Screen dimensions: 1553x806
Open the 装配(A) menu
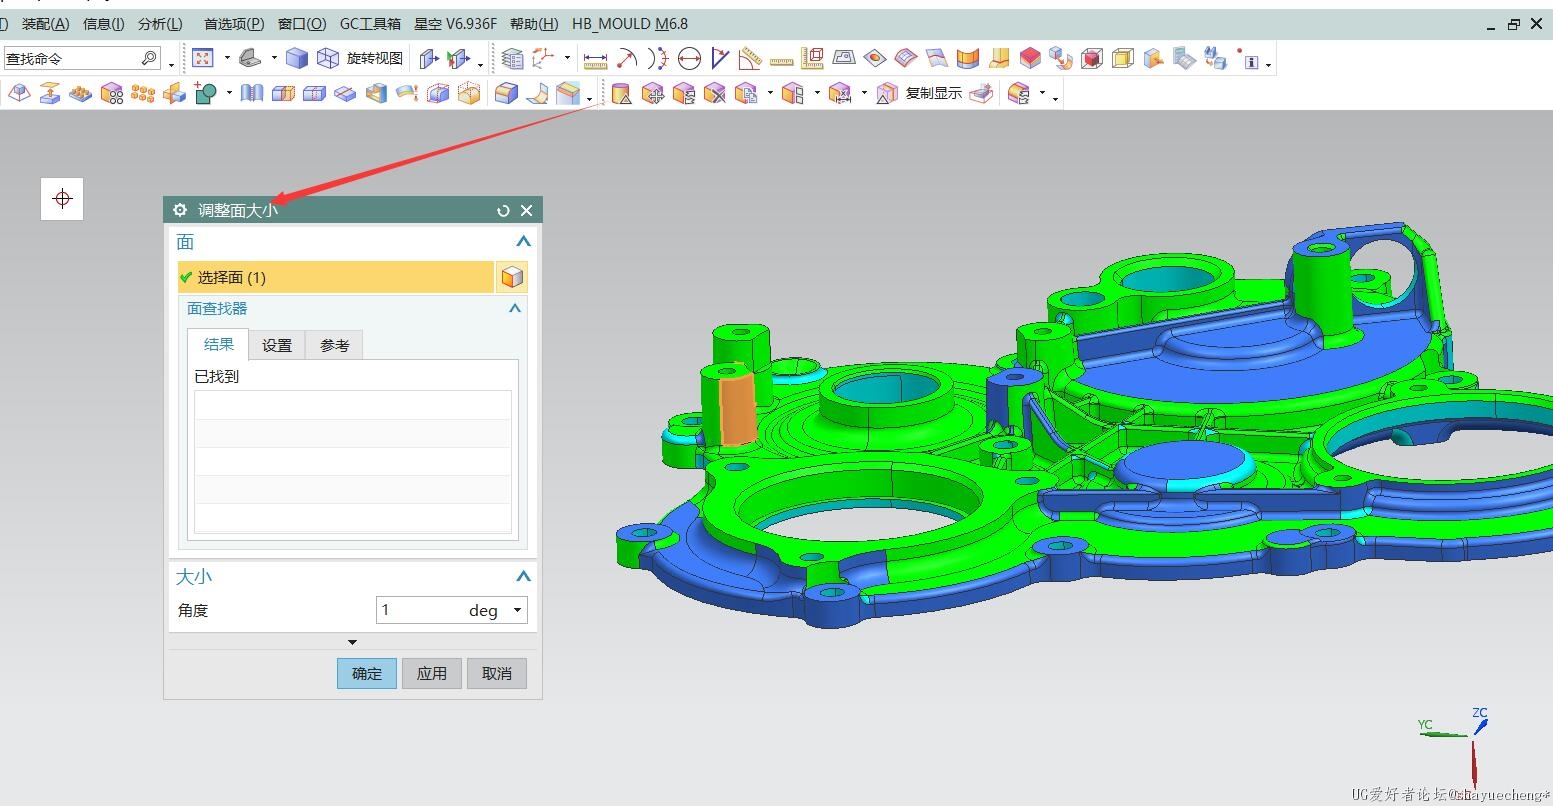(46, 24)
